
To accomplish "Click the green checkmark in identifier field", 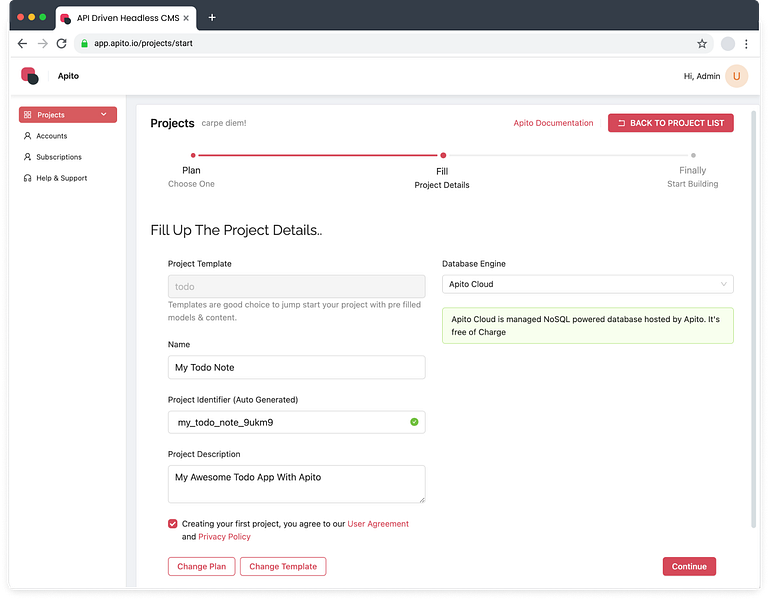I will point(414,422).
